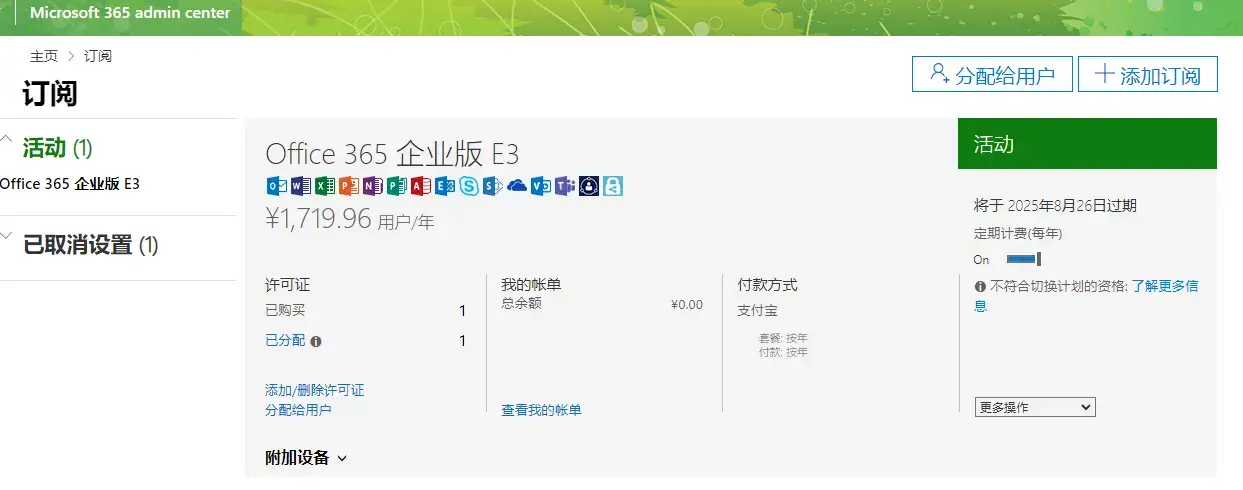Click the green Publisher app icon
Viewport: 1243px width, 490px height.
[397, 186]
